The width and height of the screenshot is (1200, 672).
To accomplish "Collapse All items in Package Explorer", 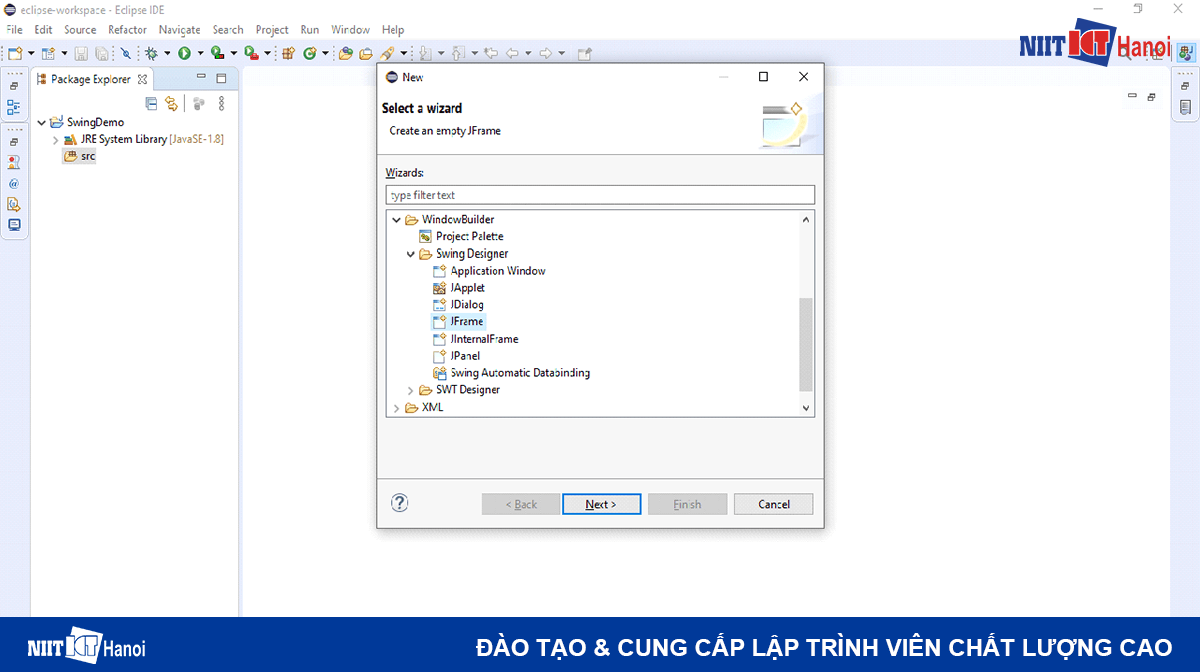I will click(x=151, y=103).
